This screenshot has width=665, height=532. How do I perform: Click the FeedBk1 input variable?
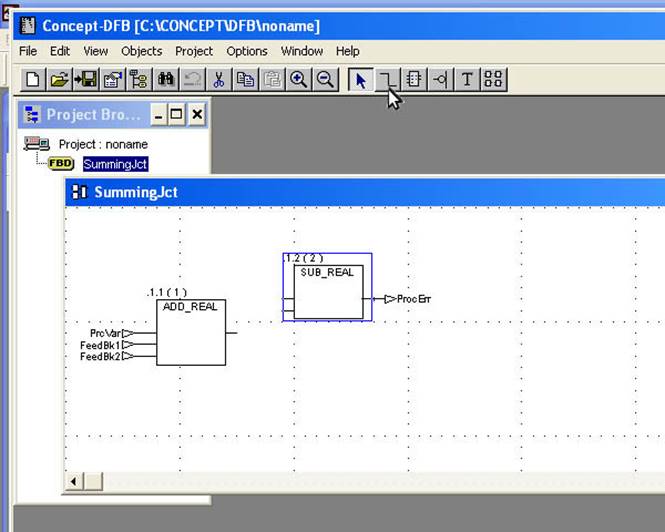(107, 345)
